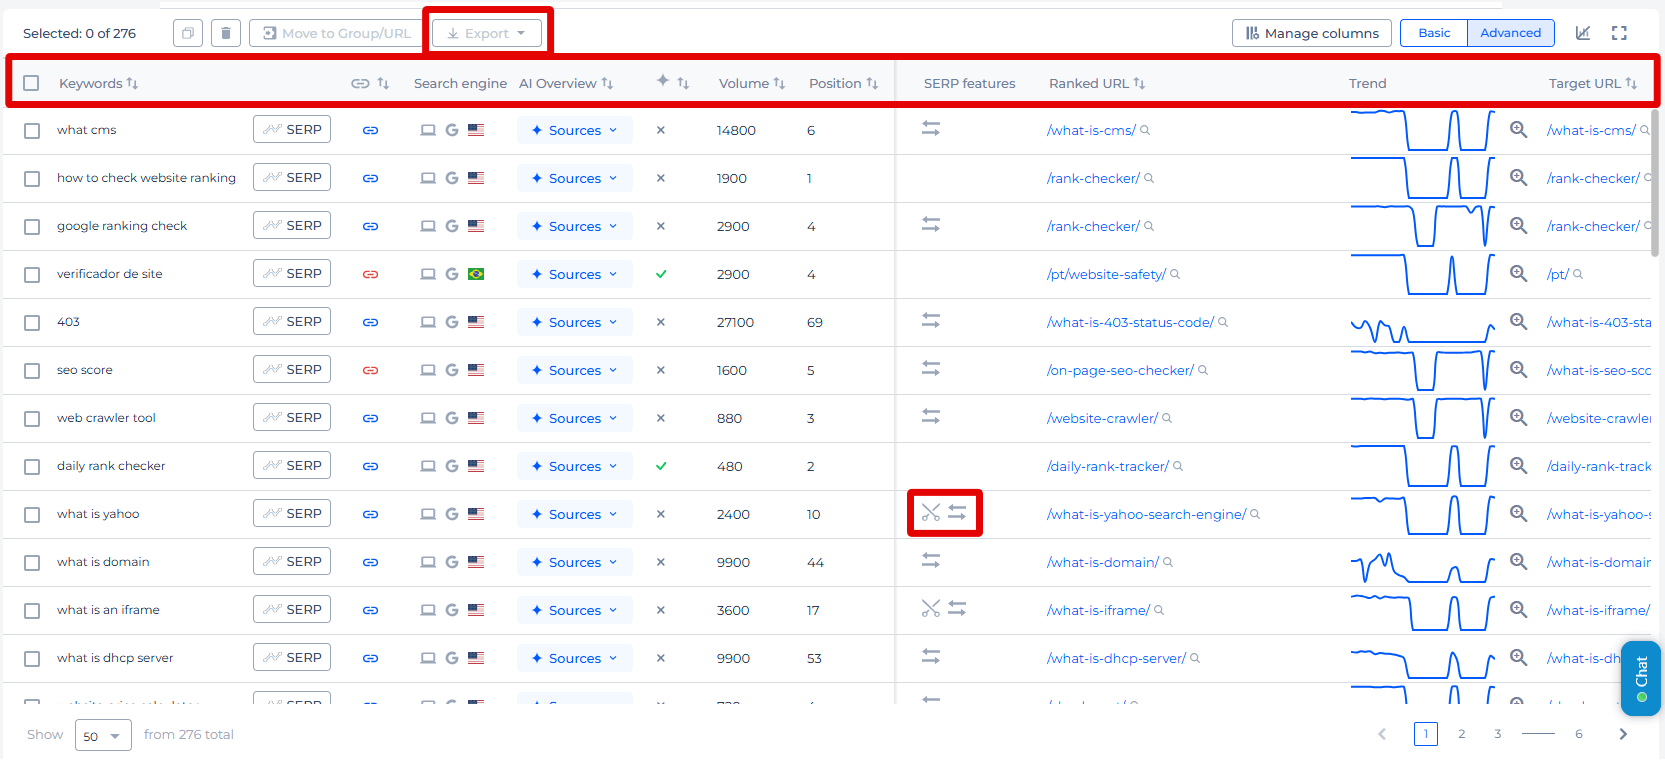The width and height of the screenshot is (1665, 760).
Task: Click the trash delete icon in toolbar
Action: coord(226,33)
